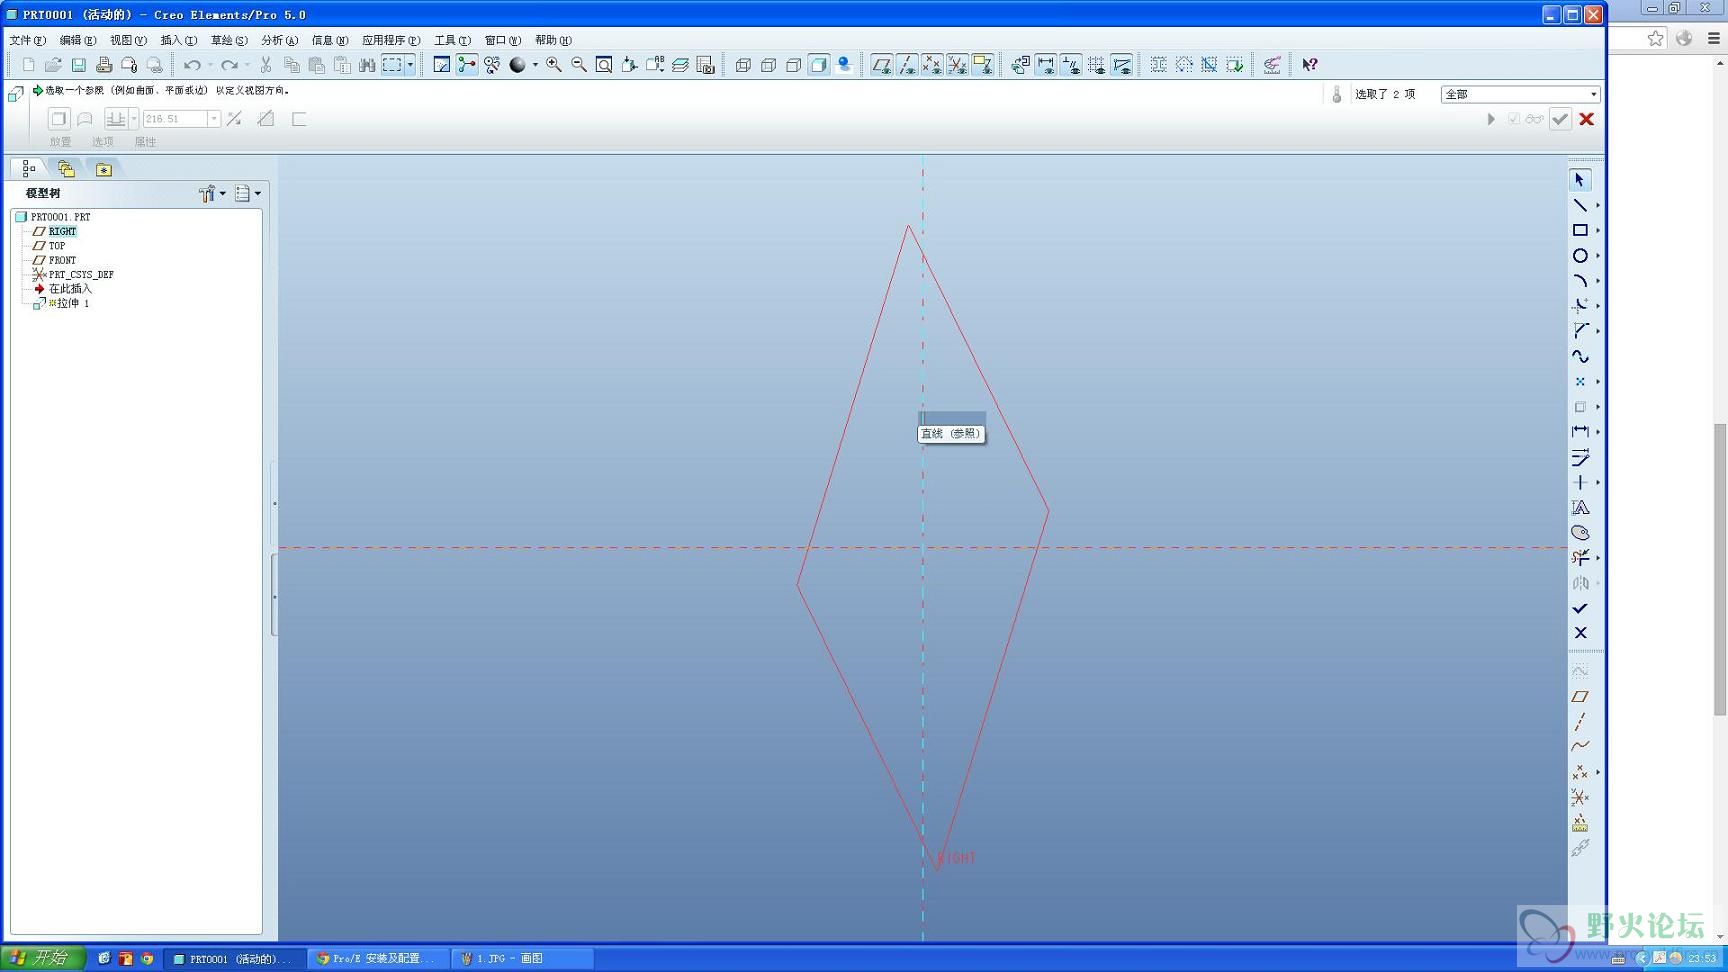Open the depth value 216.51 dropdown
This screenshot has width=1728, height=972.
tap(213, 119)
